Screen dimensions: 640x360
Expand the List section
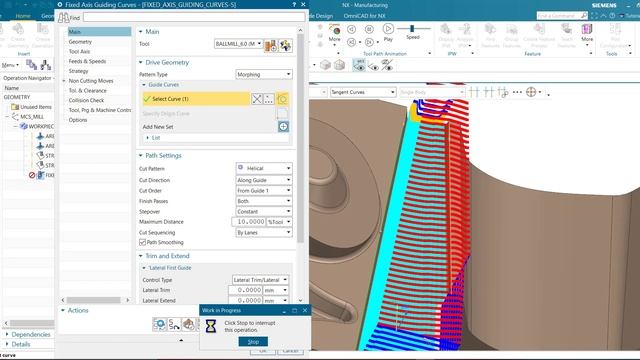tap(148, 138)
